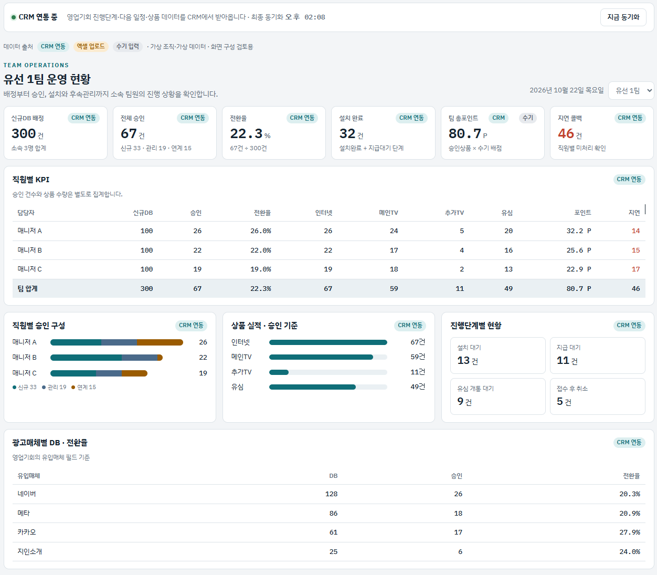Click 매니저 A's red delay count 14
The height and width of the screenshot is (575, 657).
click(x=636, y=231)
